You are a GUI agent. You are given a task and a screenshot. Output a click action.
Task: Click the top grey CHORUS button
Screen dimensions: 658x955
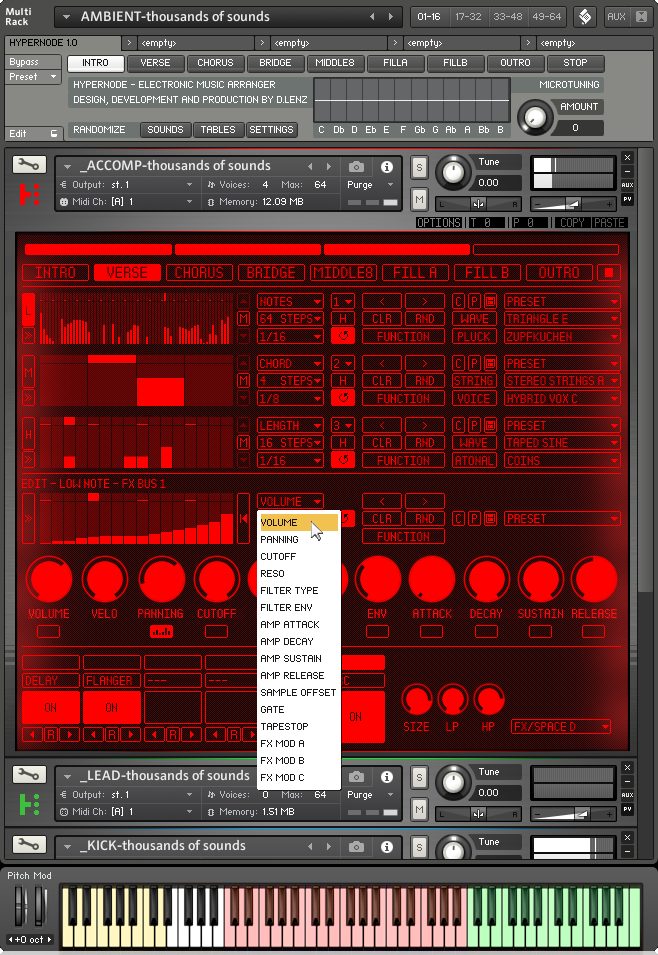pos(215,63)
